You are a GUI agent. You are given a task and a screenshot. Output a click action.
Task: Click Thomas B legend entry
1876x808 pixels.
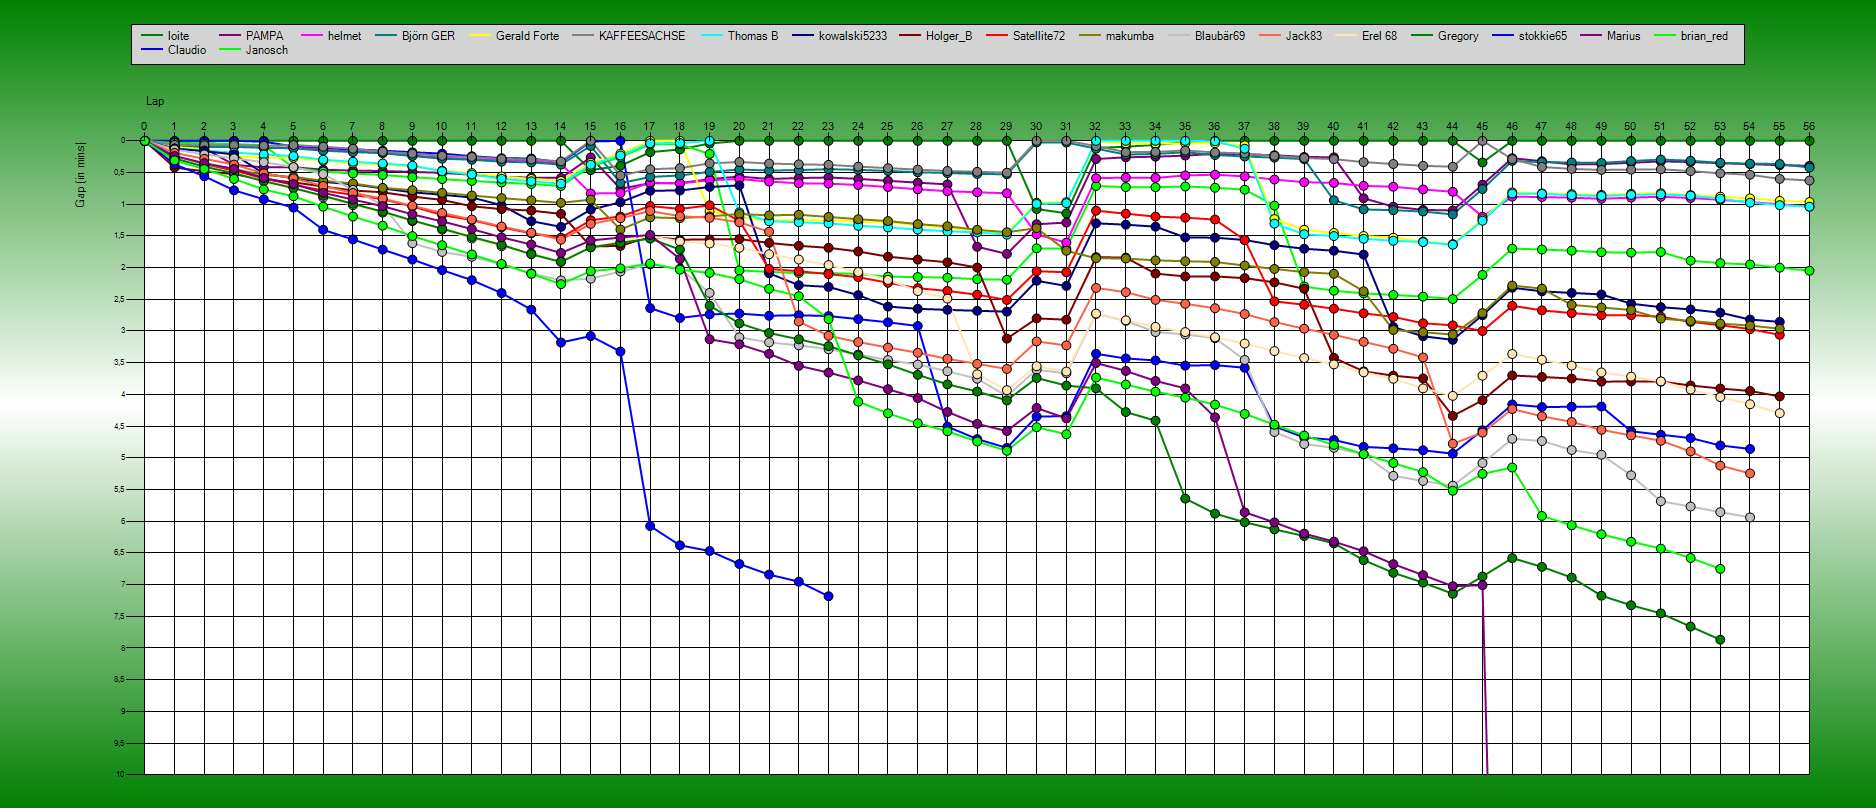752,36
